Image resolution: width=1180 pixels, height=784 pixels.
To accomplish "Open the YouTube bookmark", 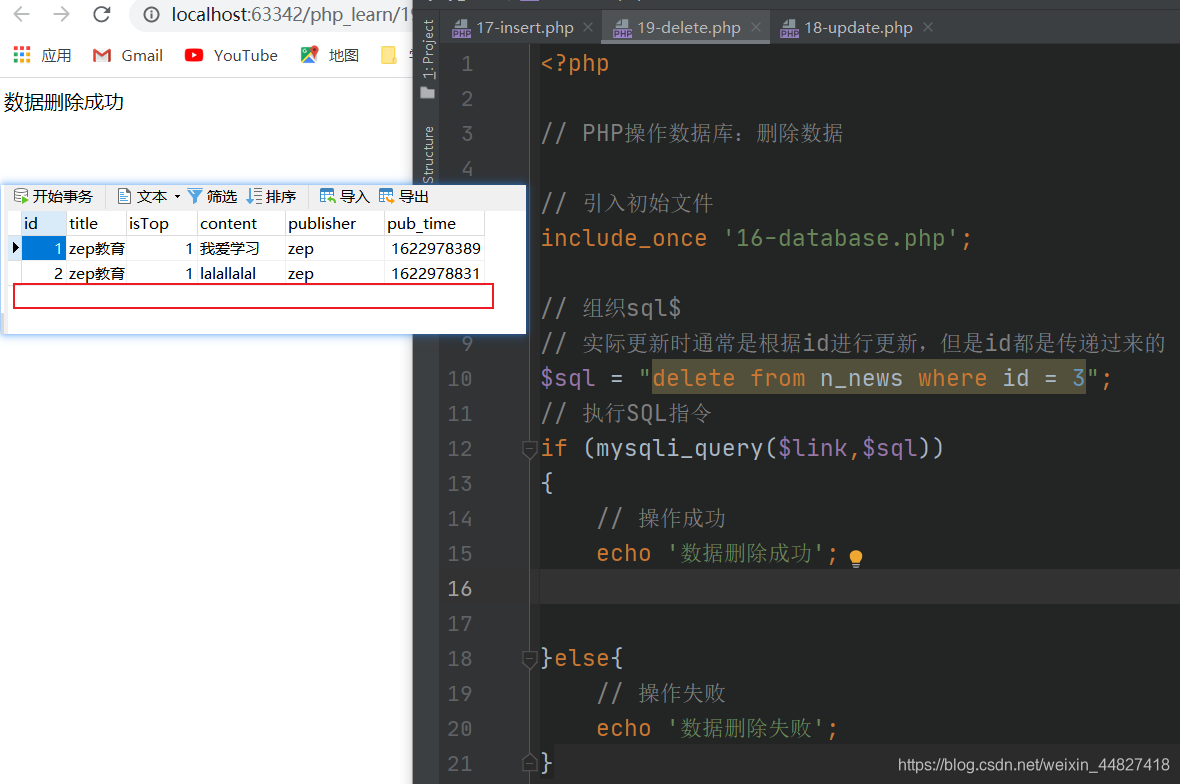I will coord(231,55).
